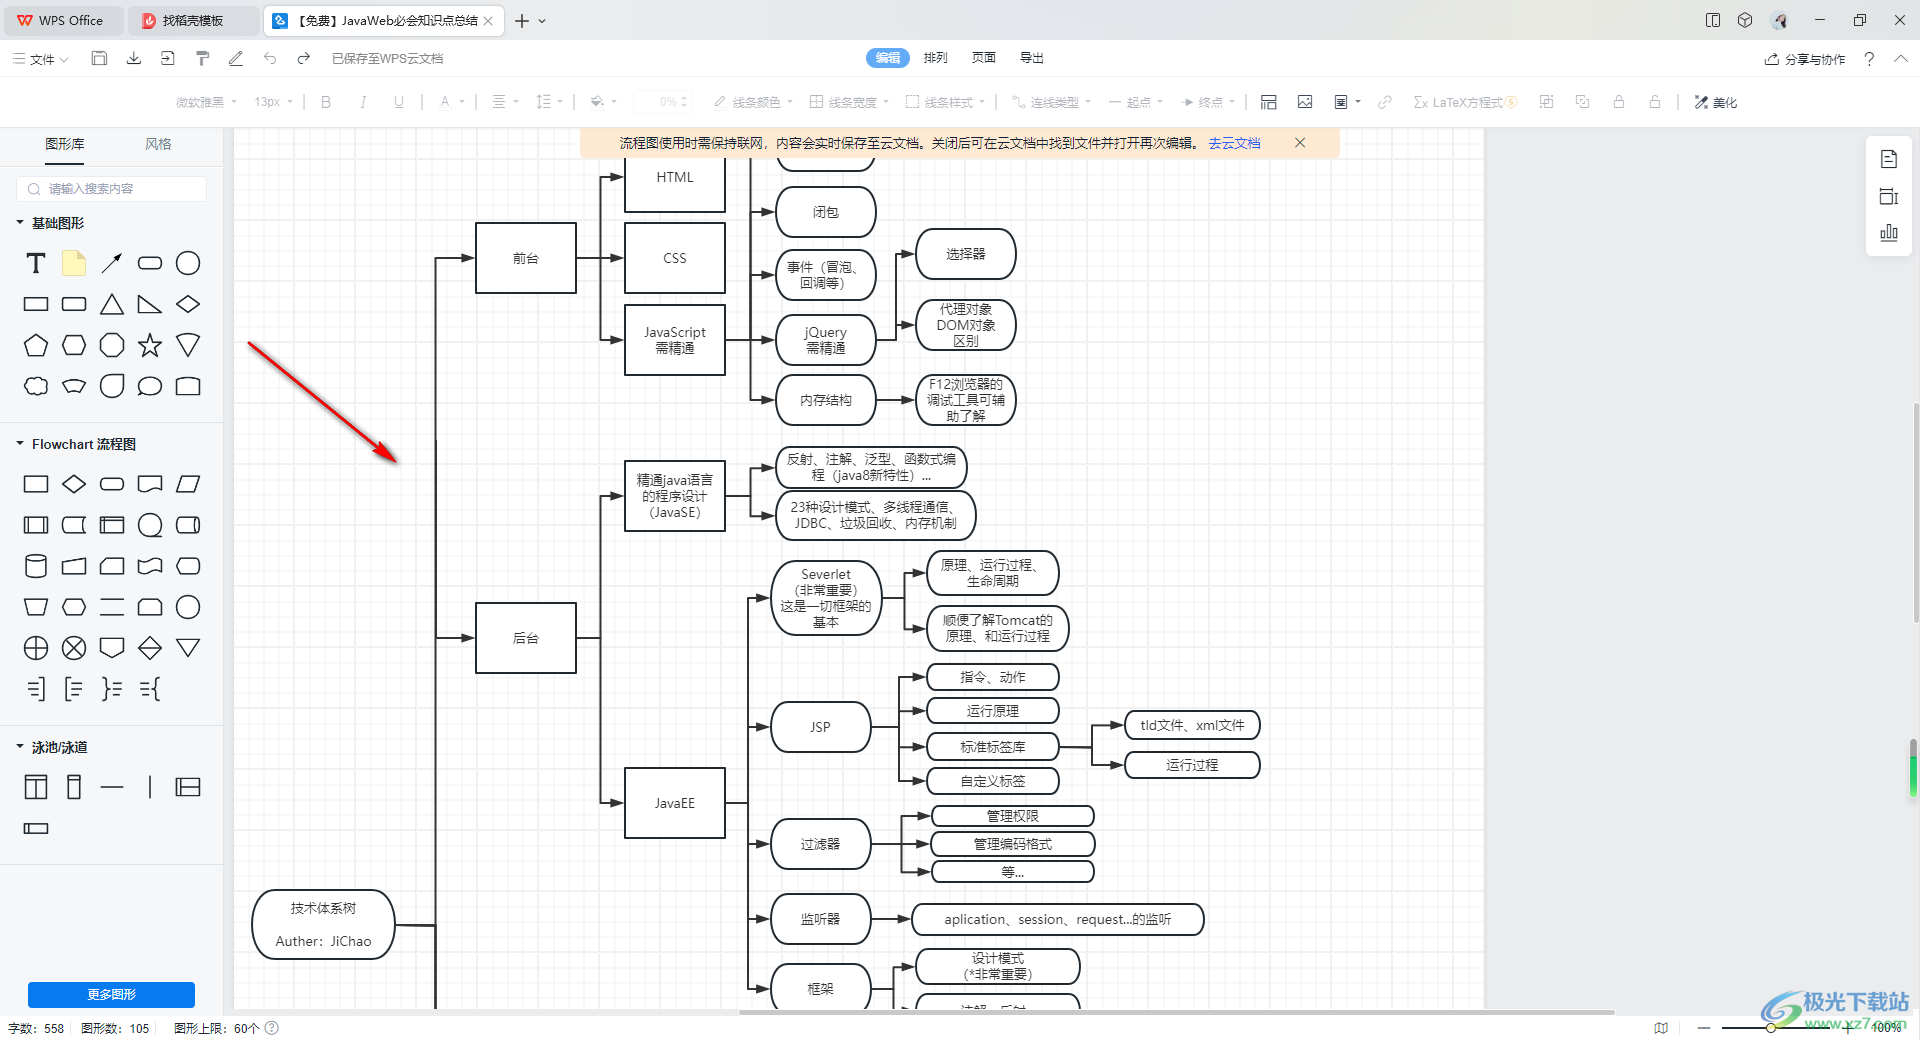
Task: Open new tab with plus button
Action: coord(522,20)
